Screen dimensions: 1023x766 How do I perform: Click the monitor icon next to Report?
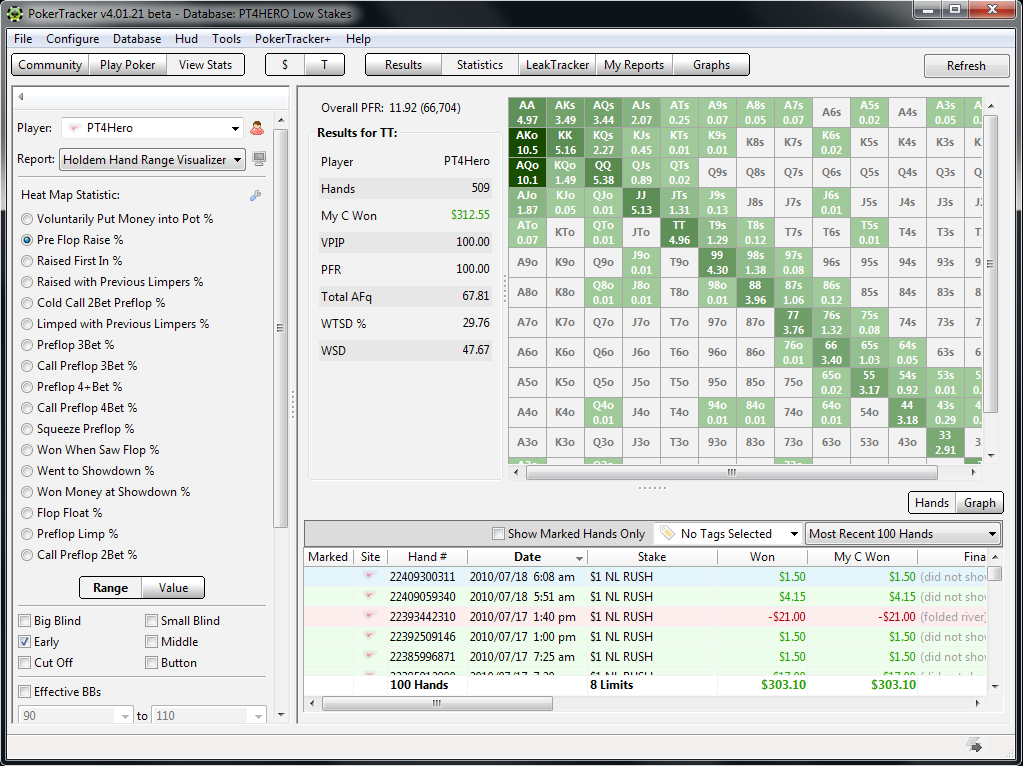click(x=259, y=159)
